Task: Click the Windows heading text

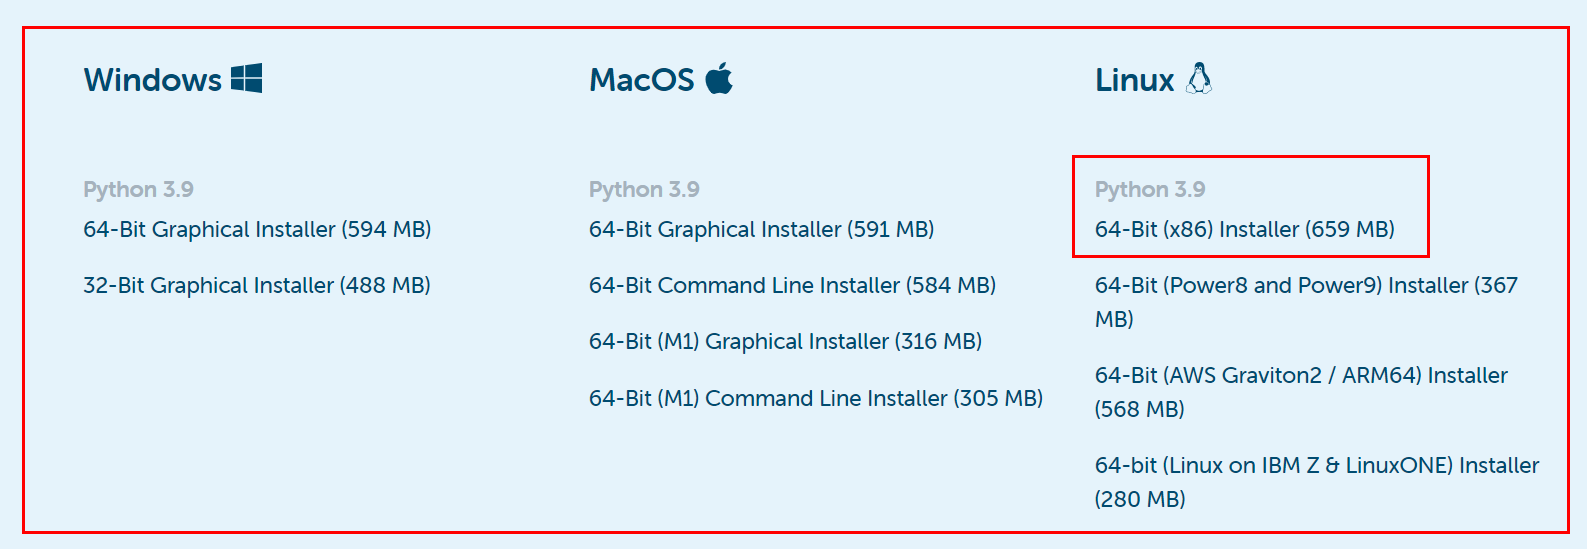Action: (153, 80)
